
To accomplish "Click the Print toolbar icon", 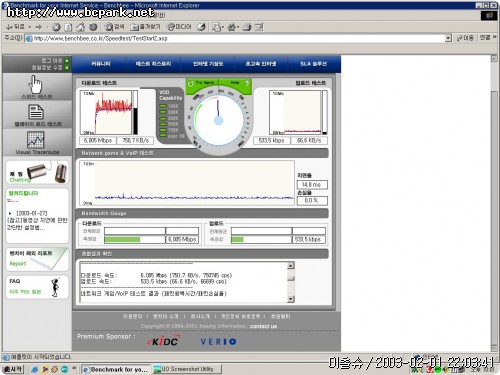I will point(247,27).
